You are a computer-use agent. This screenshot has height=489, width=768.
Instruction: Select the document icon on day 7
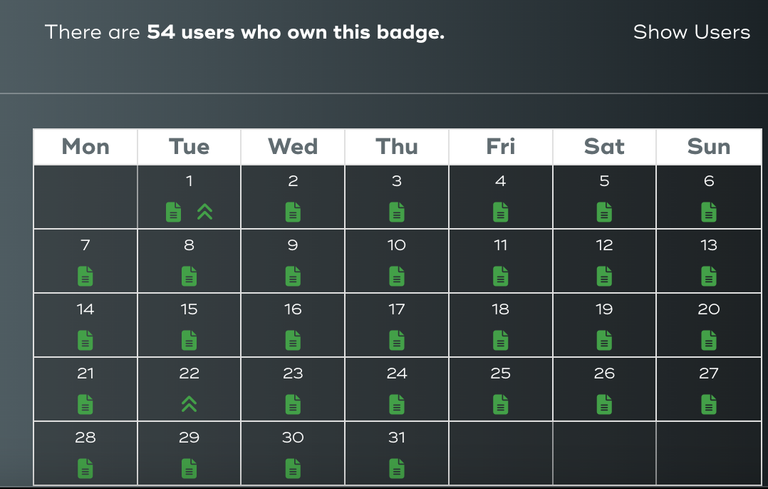click(85, 276)
